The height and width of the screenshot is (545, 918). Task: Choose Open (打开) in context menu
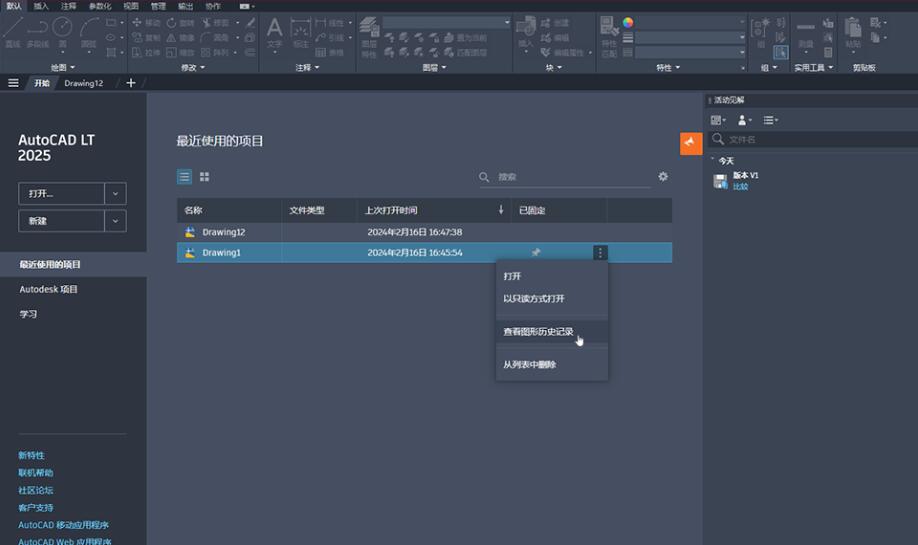coord(552,276)
